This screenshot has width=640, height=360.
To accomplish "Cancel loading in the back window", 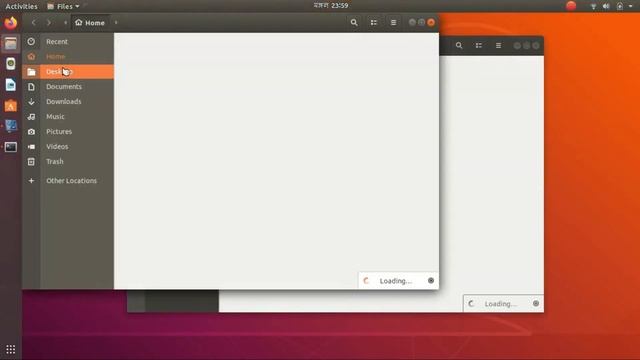I will (x=536, y=303).
